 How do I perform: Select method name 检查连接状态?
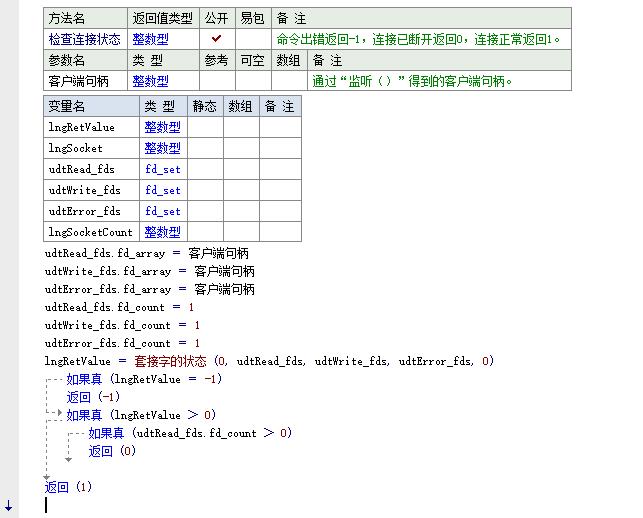84,39
